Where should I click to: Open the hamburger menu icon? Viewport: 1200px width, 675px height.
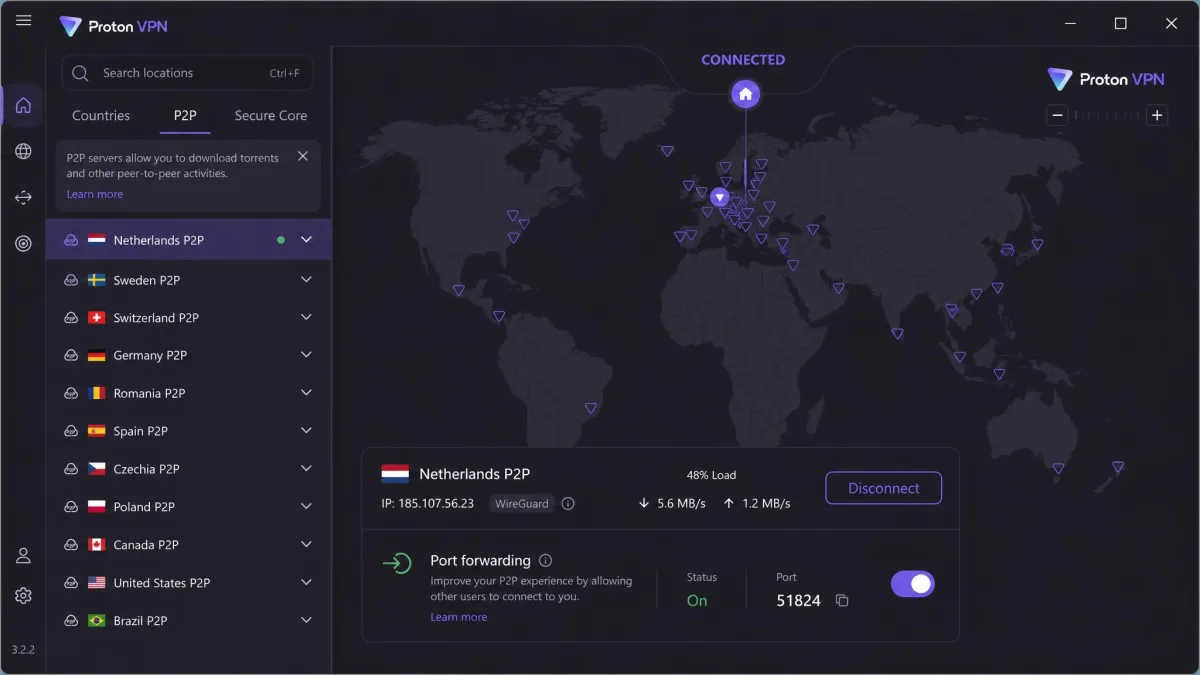24,21
